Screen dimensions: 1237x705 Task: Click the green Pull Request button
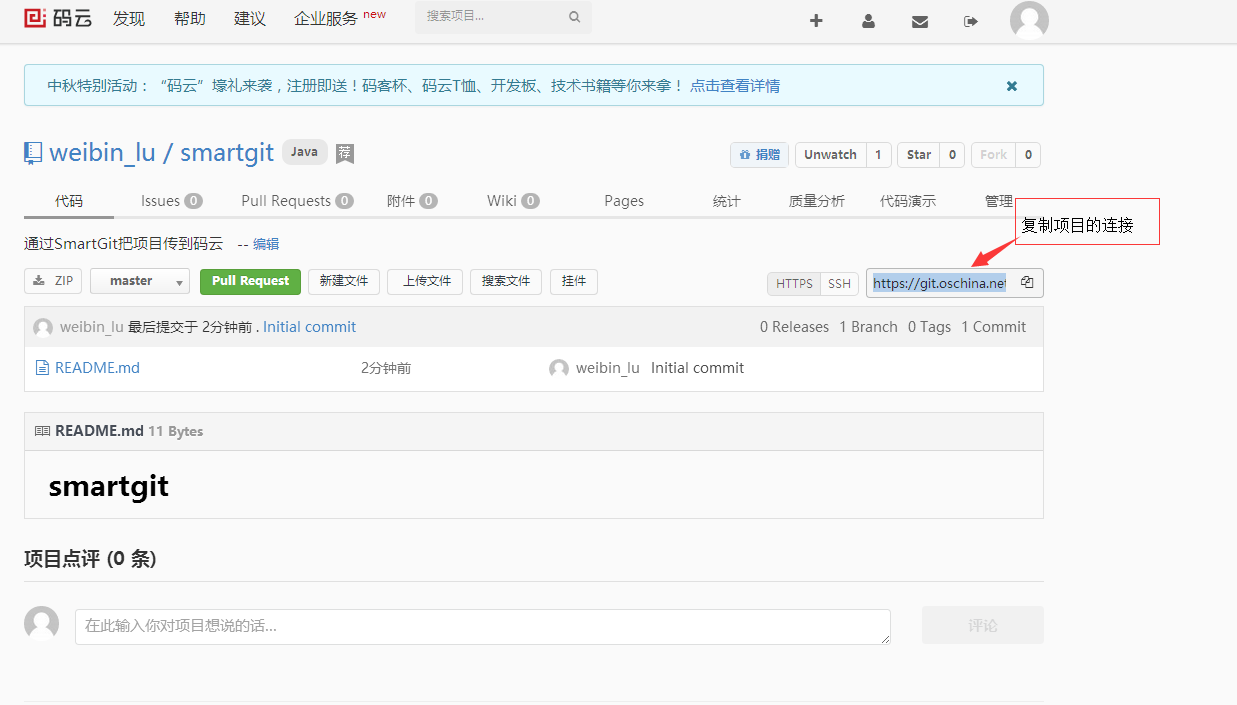[x=250, y=281]
